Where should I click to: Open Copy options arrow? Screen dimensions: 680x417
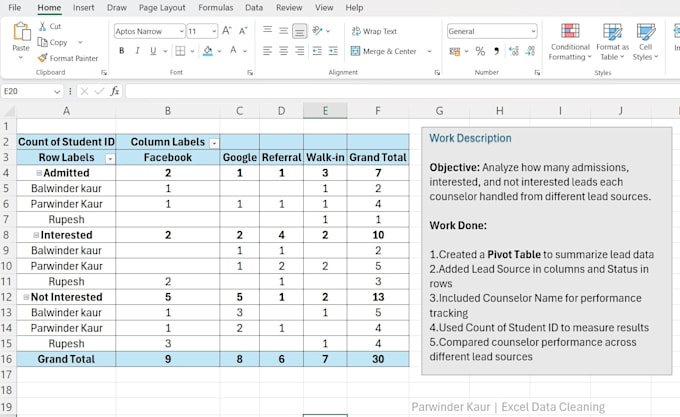point(80,42)
